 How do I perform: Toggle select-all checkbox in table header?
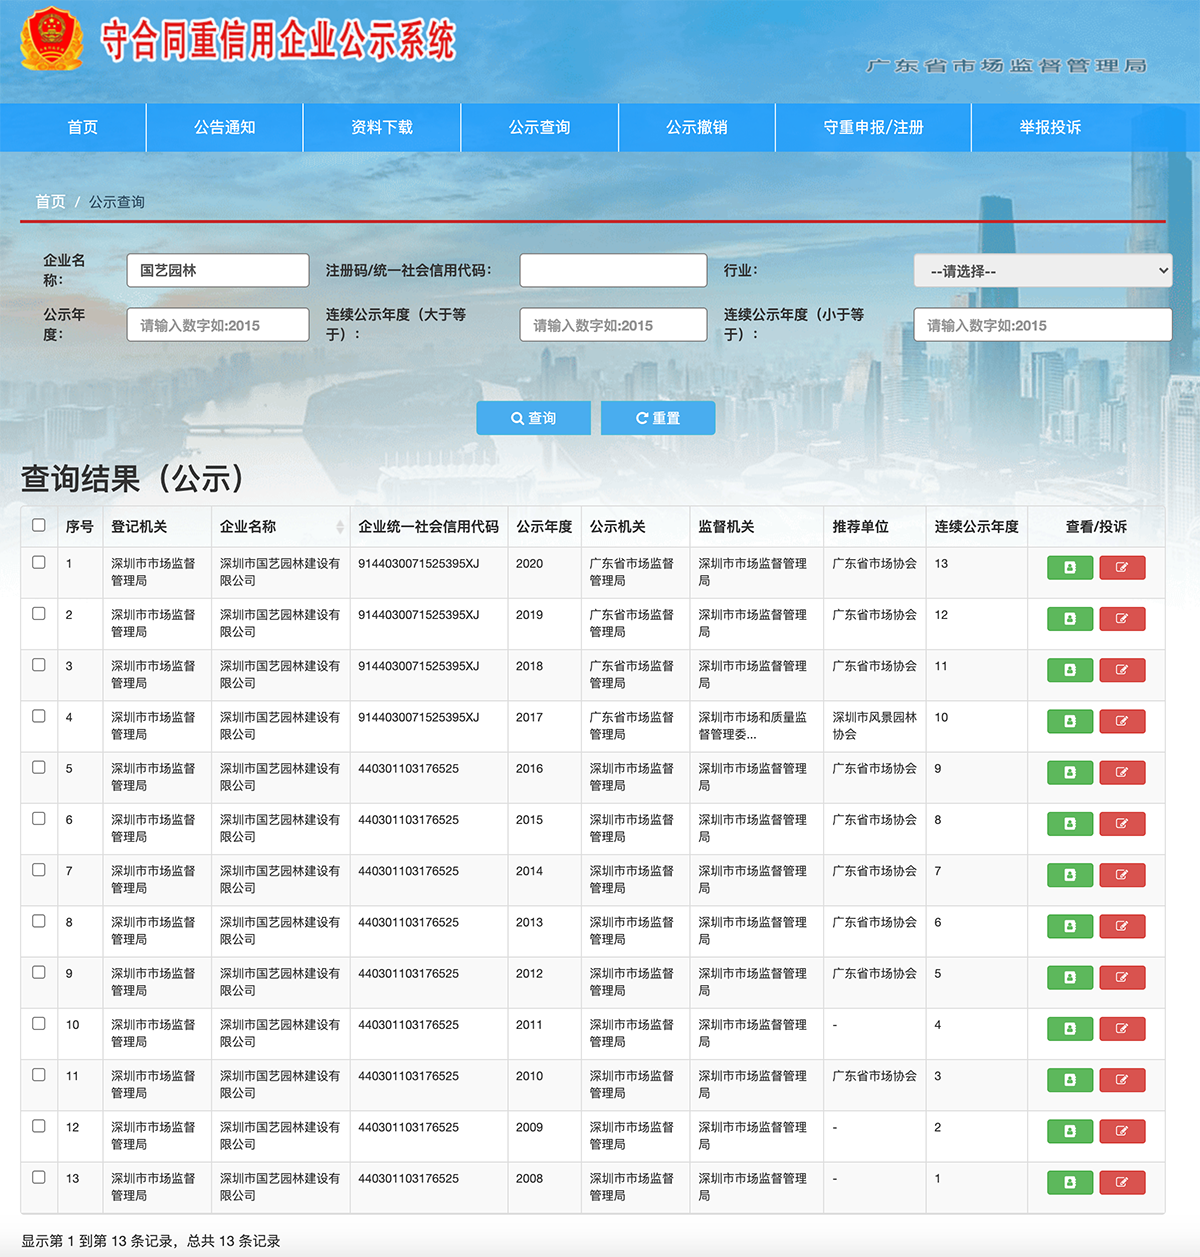click(38, 525)
